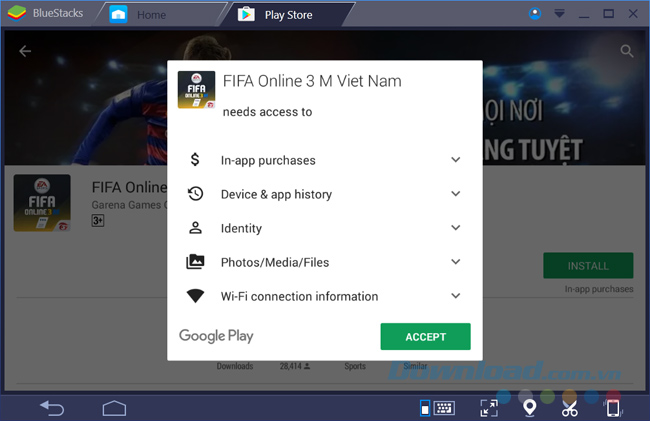
Task: Click the Home tab house icon
Action: coord(118,15)
